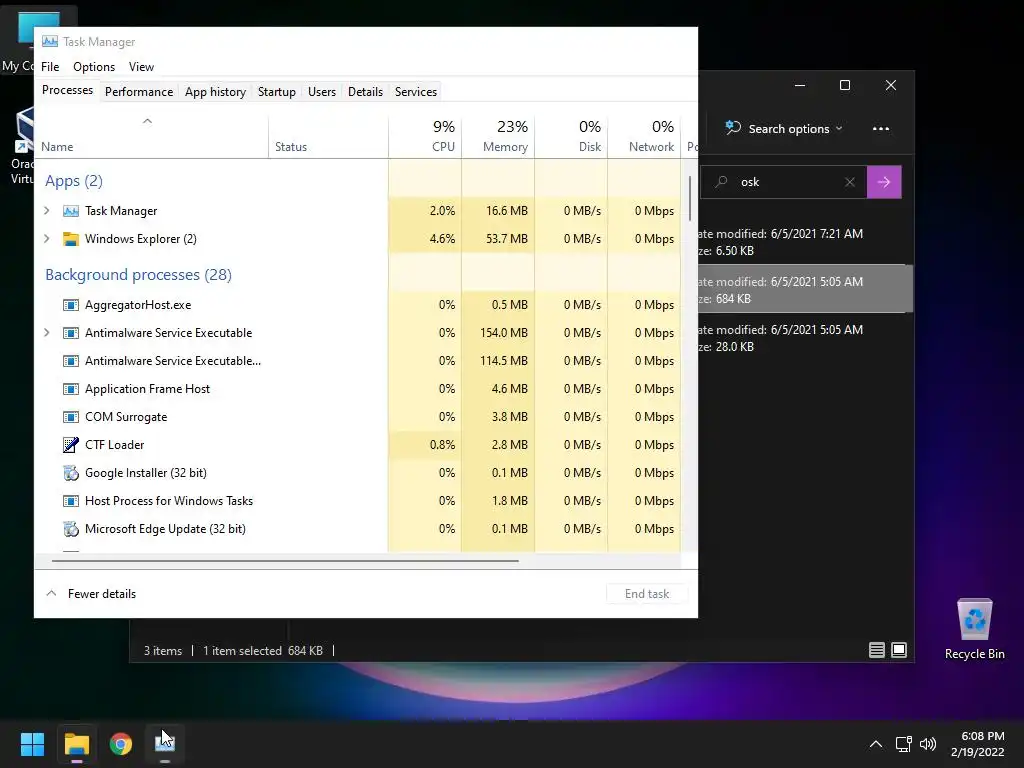Open the Windows Start menu
Viewport: 1024px width, 768px height.
pos(32,744)
